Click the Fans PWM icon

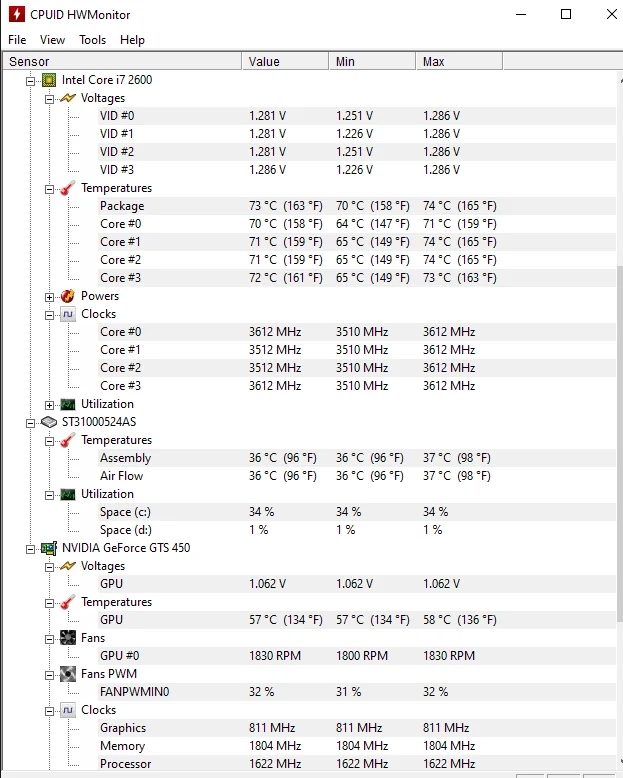(67, 674)
